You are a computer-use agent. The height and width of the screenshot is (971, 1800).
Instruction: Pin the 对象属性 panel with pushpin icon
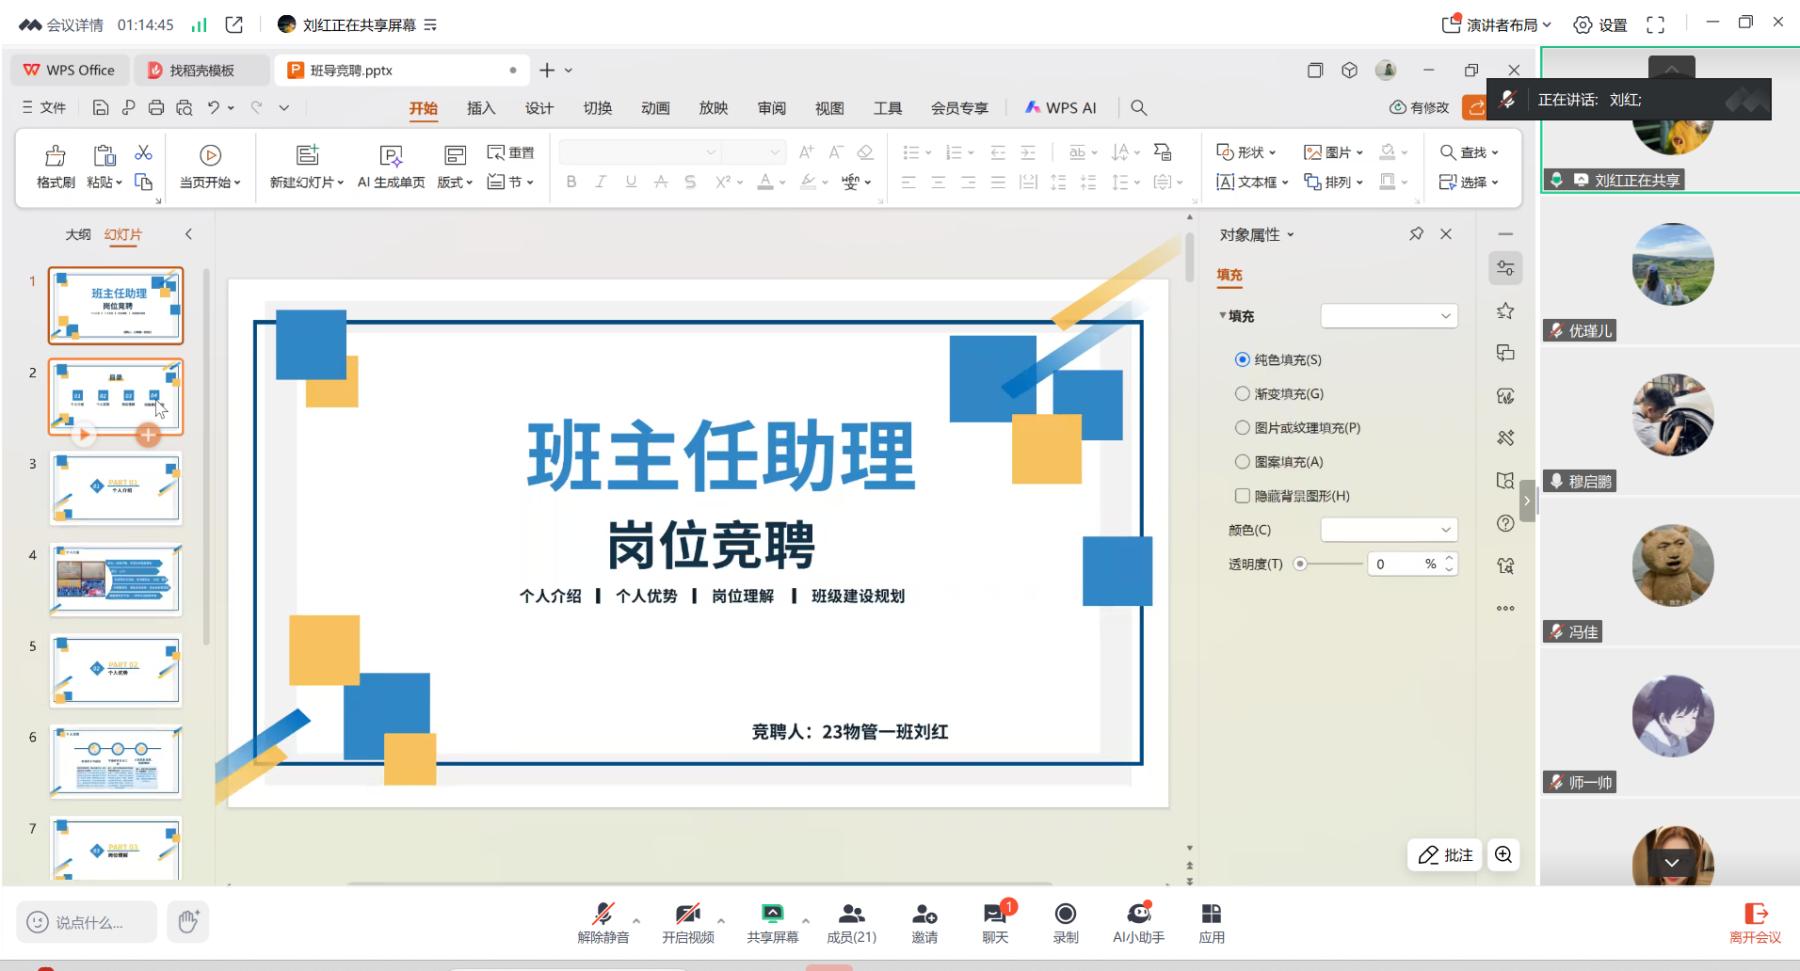coord(1416,234)
